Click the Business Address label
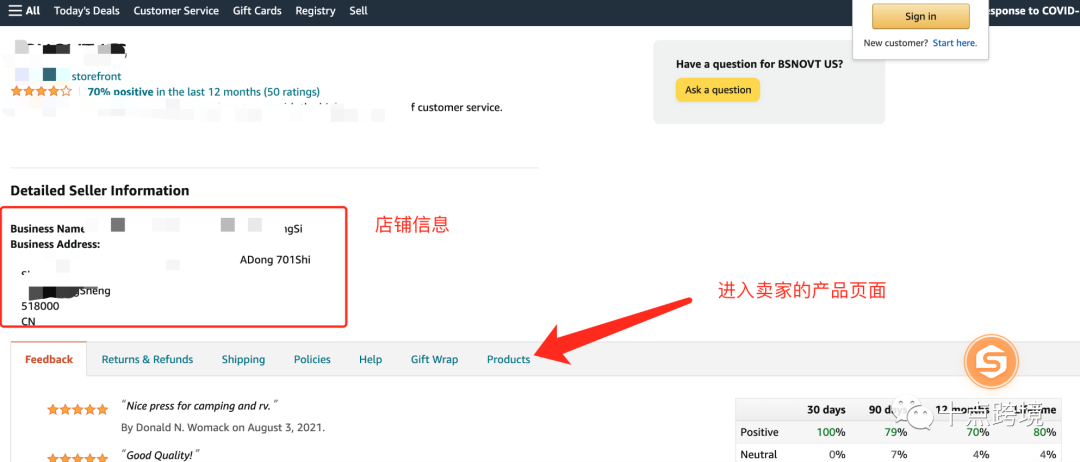1080x462 pixels. (55, 244)
